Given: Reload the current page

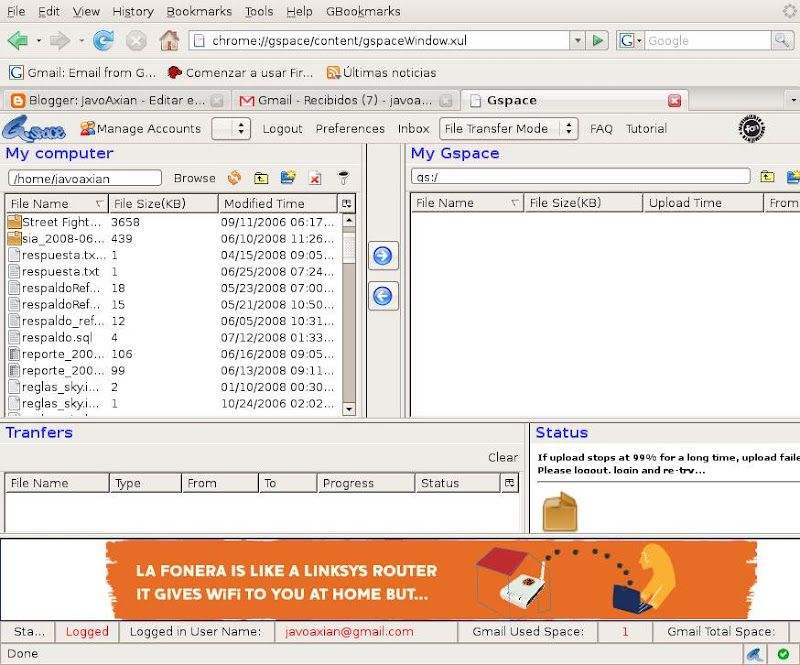Looking at the screenshot, I should pos(103,40).
